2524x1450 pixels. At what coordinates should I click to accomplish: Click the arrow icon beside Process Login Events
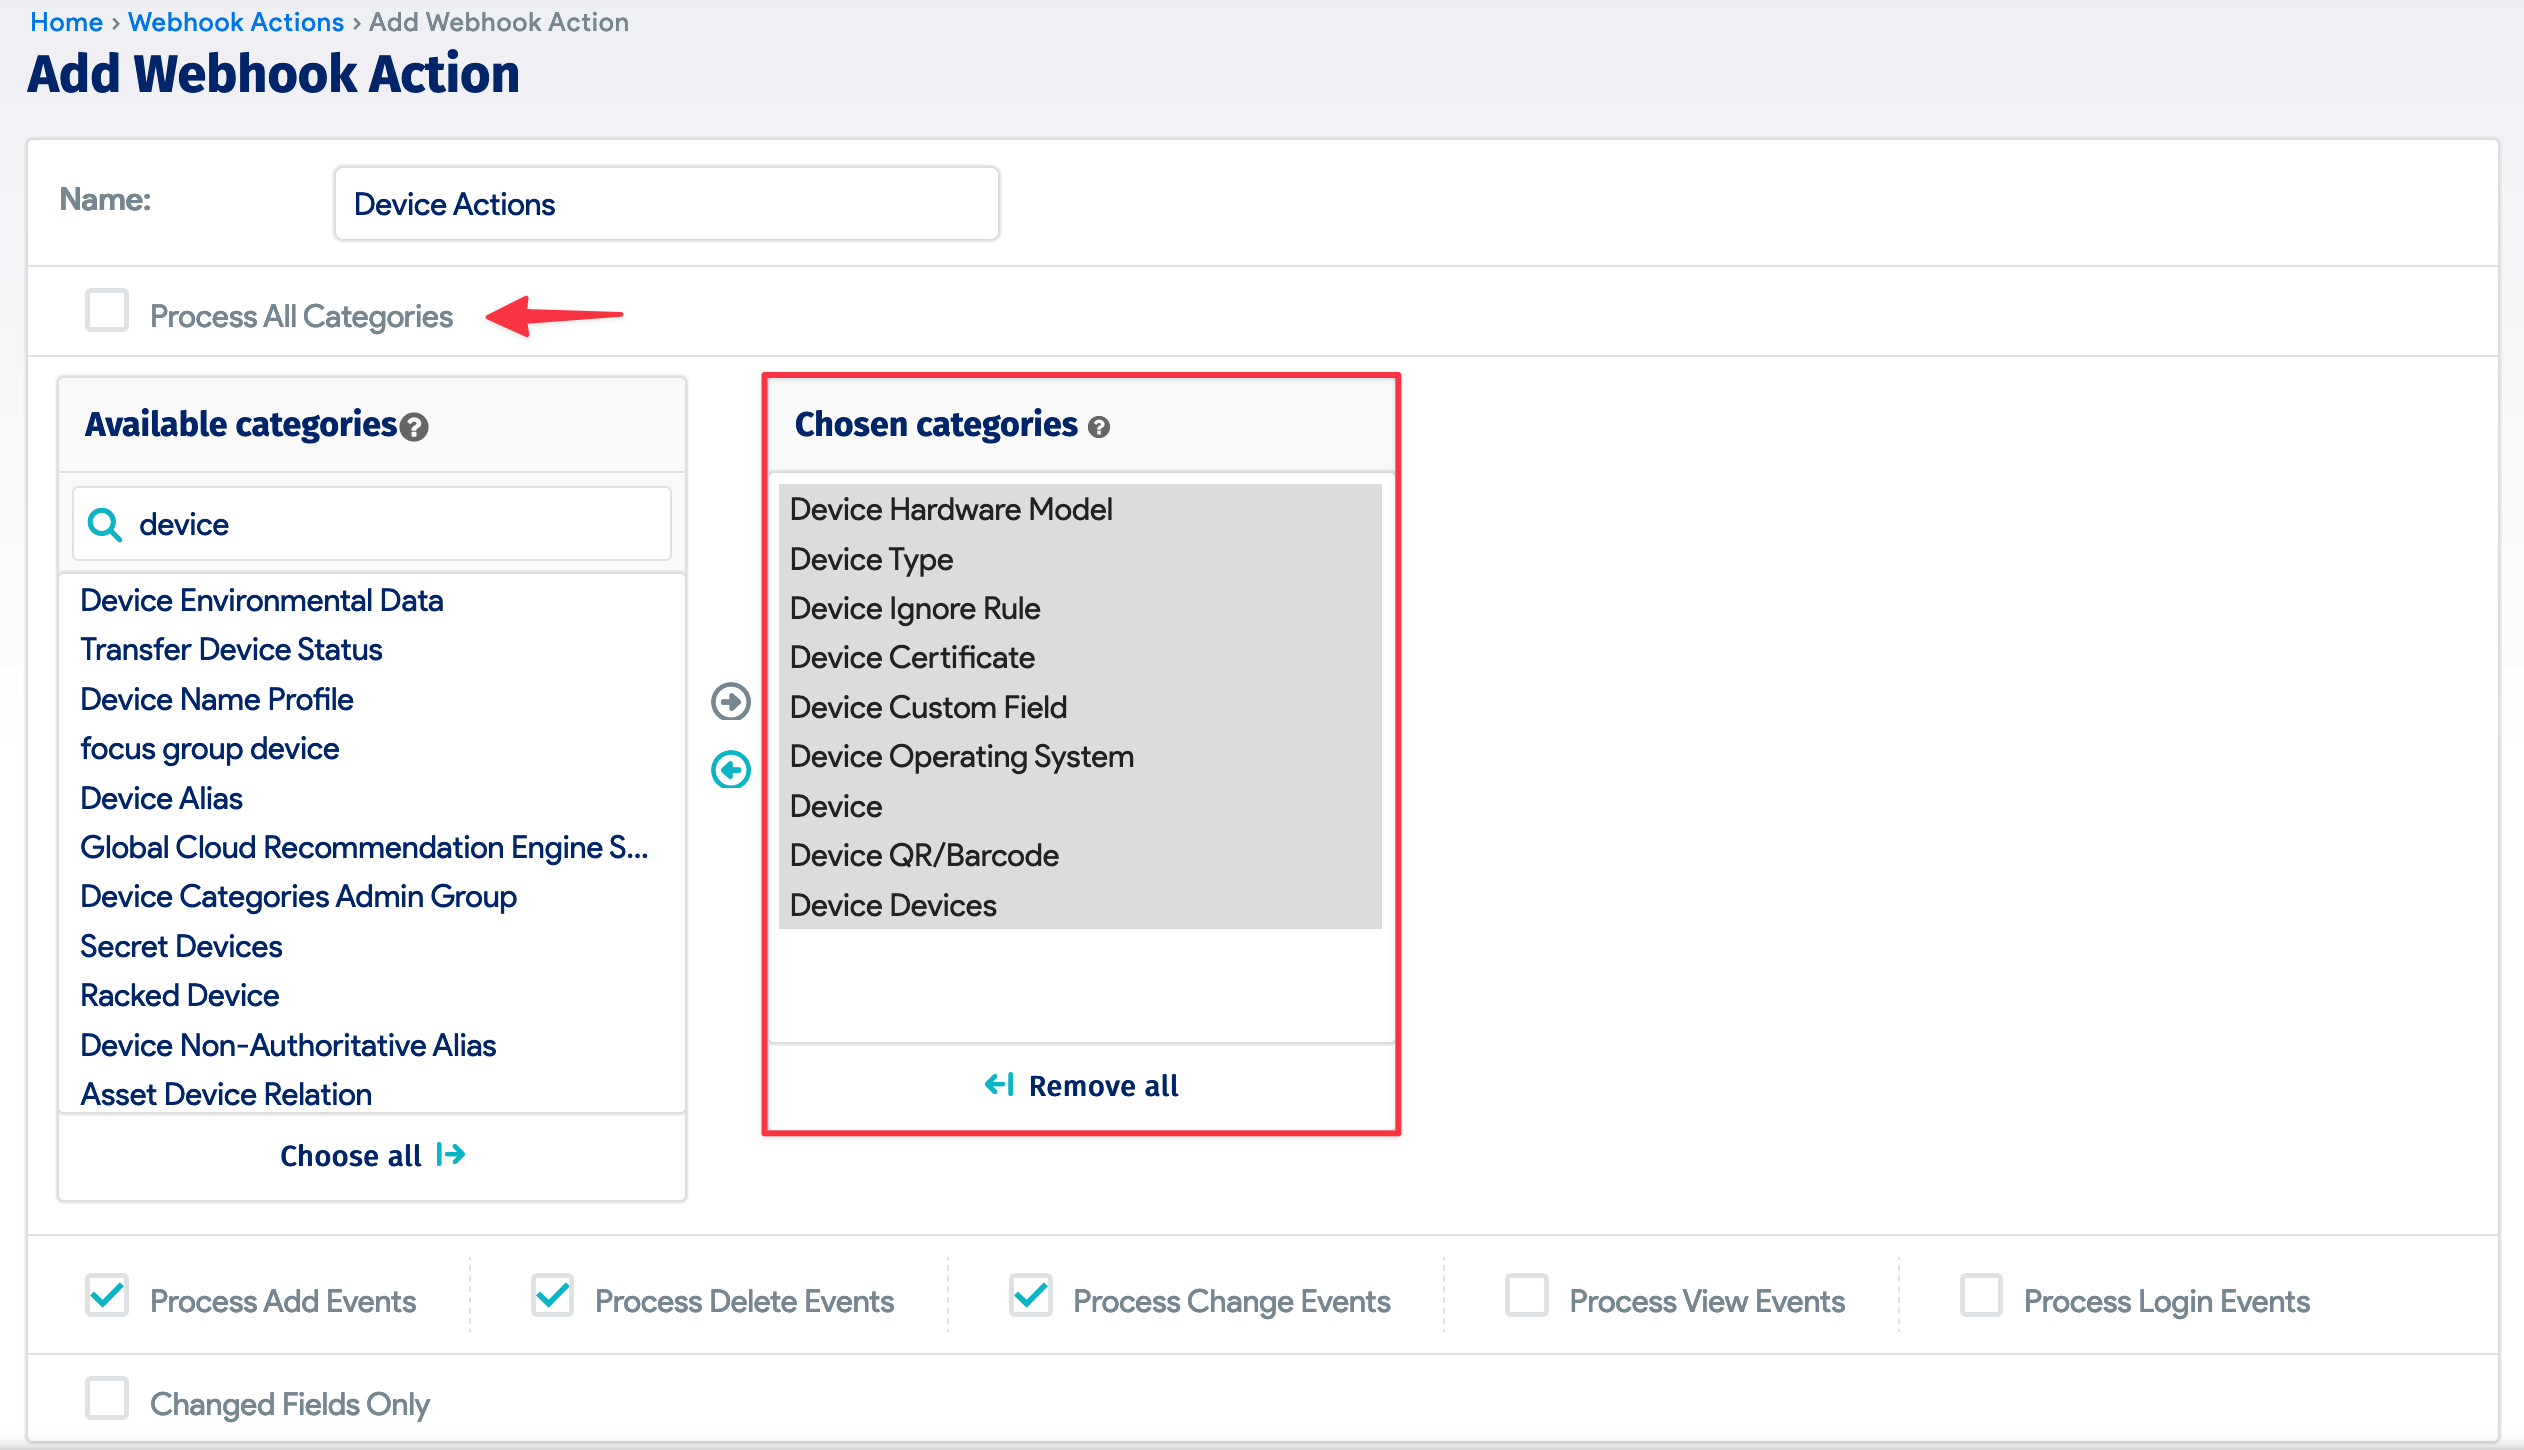tap(1983, 1296)
